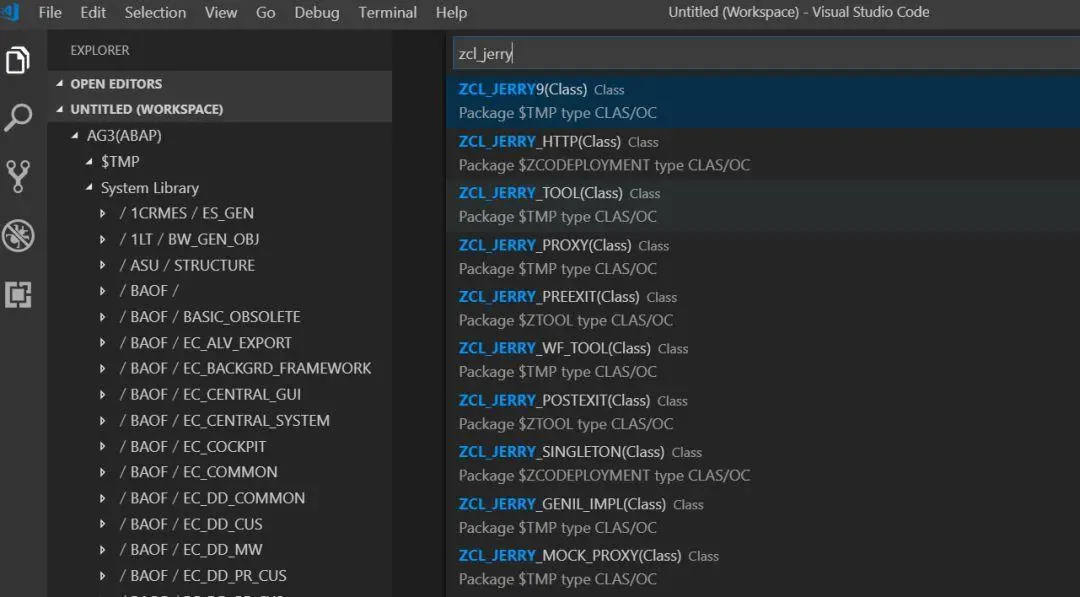Pick ZCL_JERRY_SINGLETON(Class) from results
The image size is (1080, 597).
click(x=763, y=463)
